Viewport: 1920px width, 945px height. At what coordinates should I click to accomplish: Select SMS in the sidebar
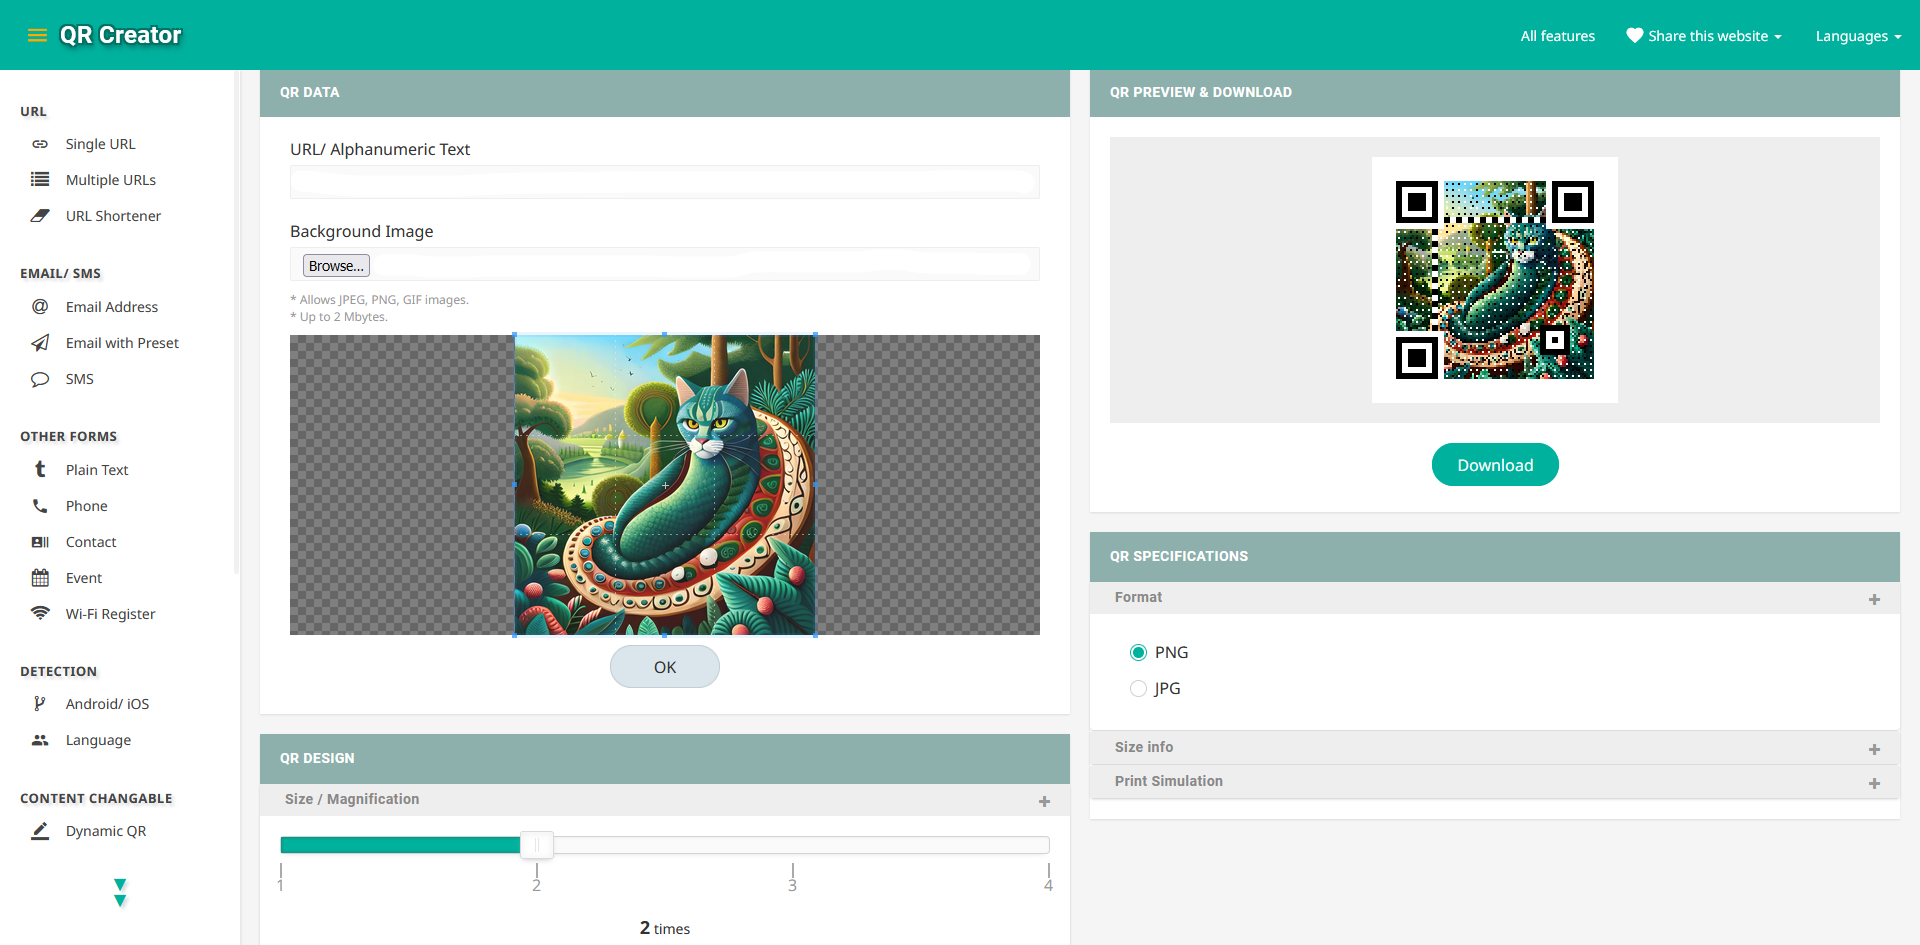80,379
